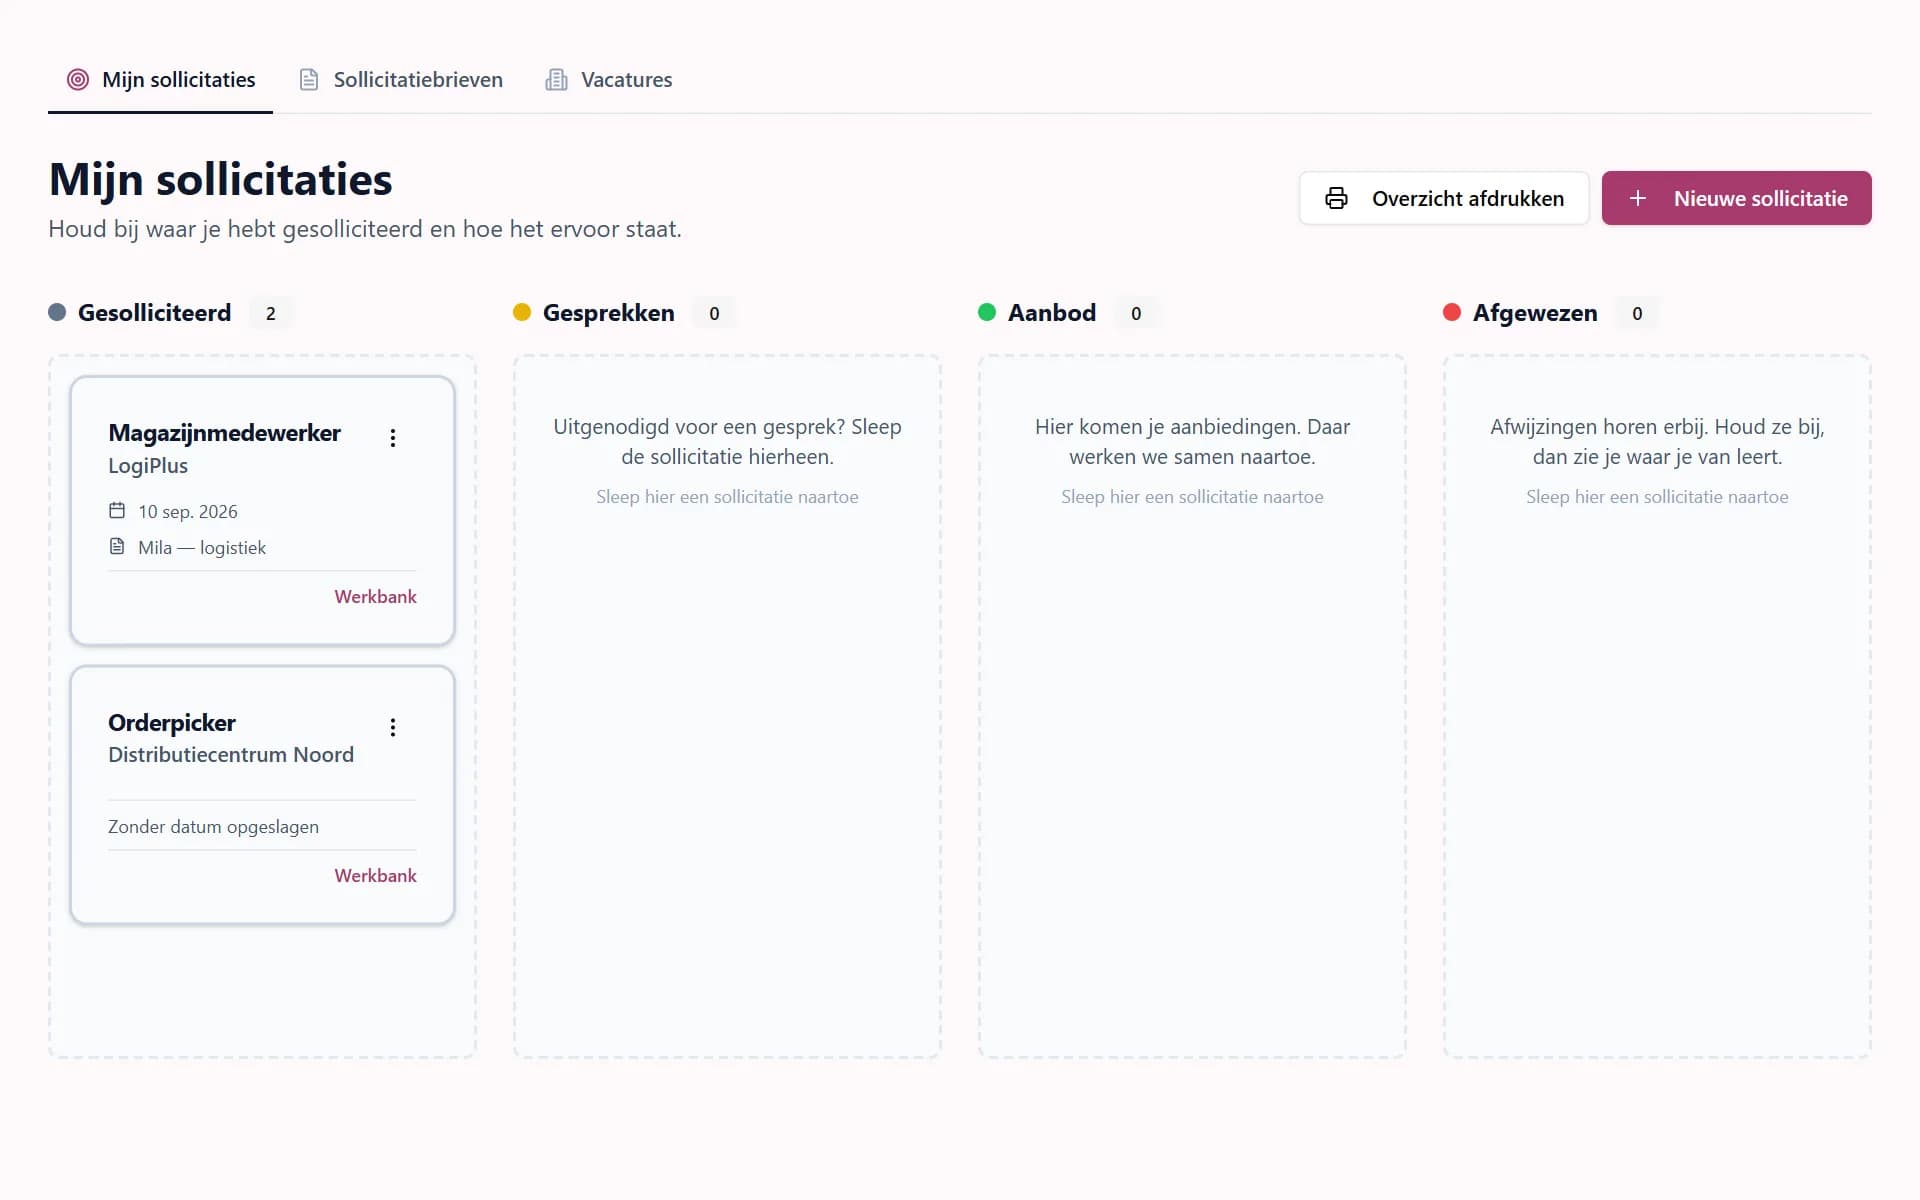1920x1200 pixels.
Task: Click the yellow Gesprekken status dot
Action: [522, 312]
